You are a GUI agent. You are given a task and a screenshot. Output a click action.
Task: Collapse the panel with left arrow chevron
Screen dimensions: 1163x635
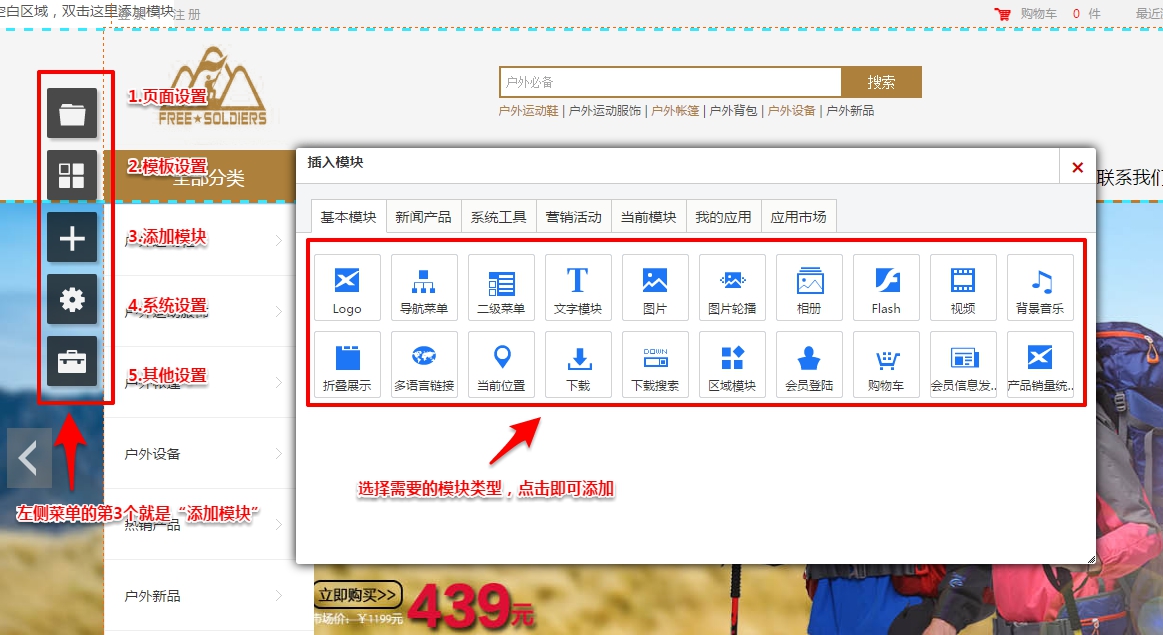coord(29,458)
